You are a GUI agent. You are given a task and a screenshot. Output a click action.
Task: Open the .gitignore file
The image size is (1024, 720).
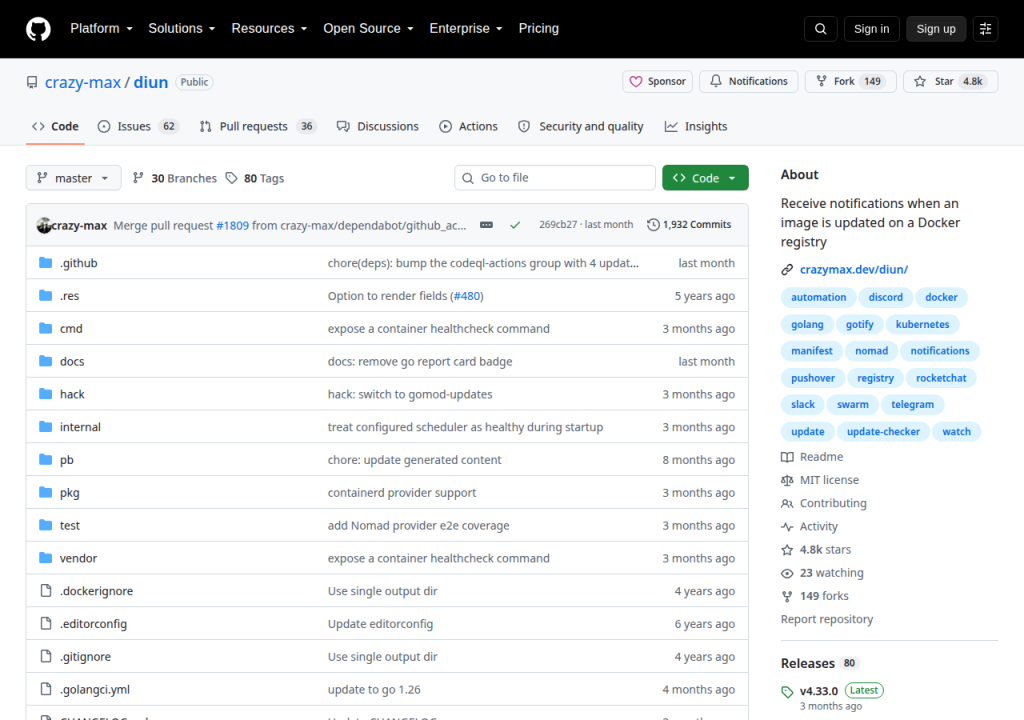click(86, 657)
